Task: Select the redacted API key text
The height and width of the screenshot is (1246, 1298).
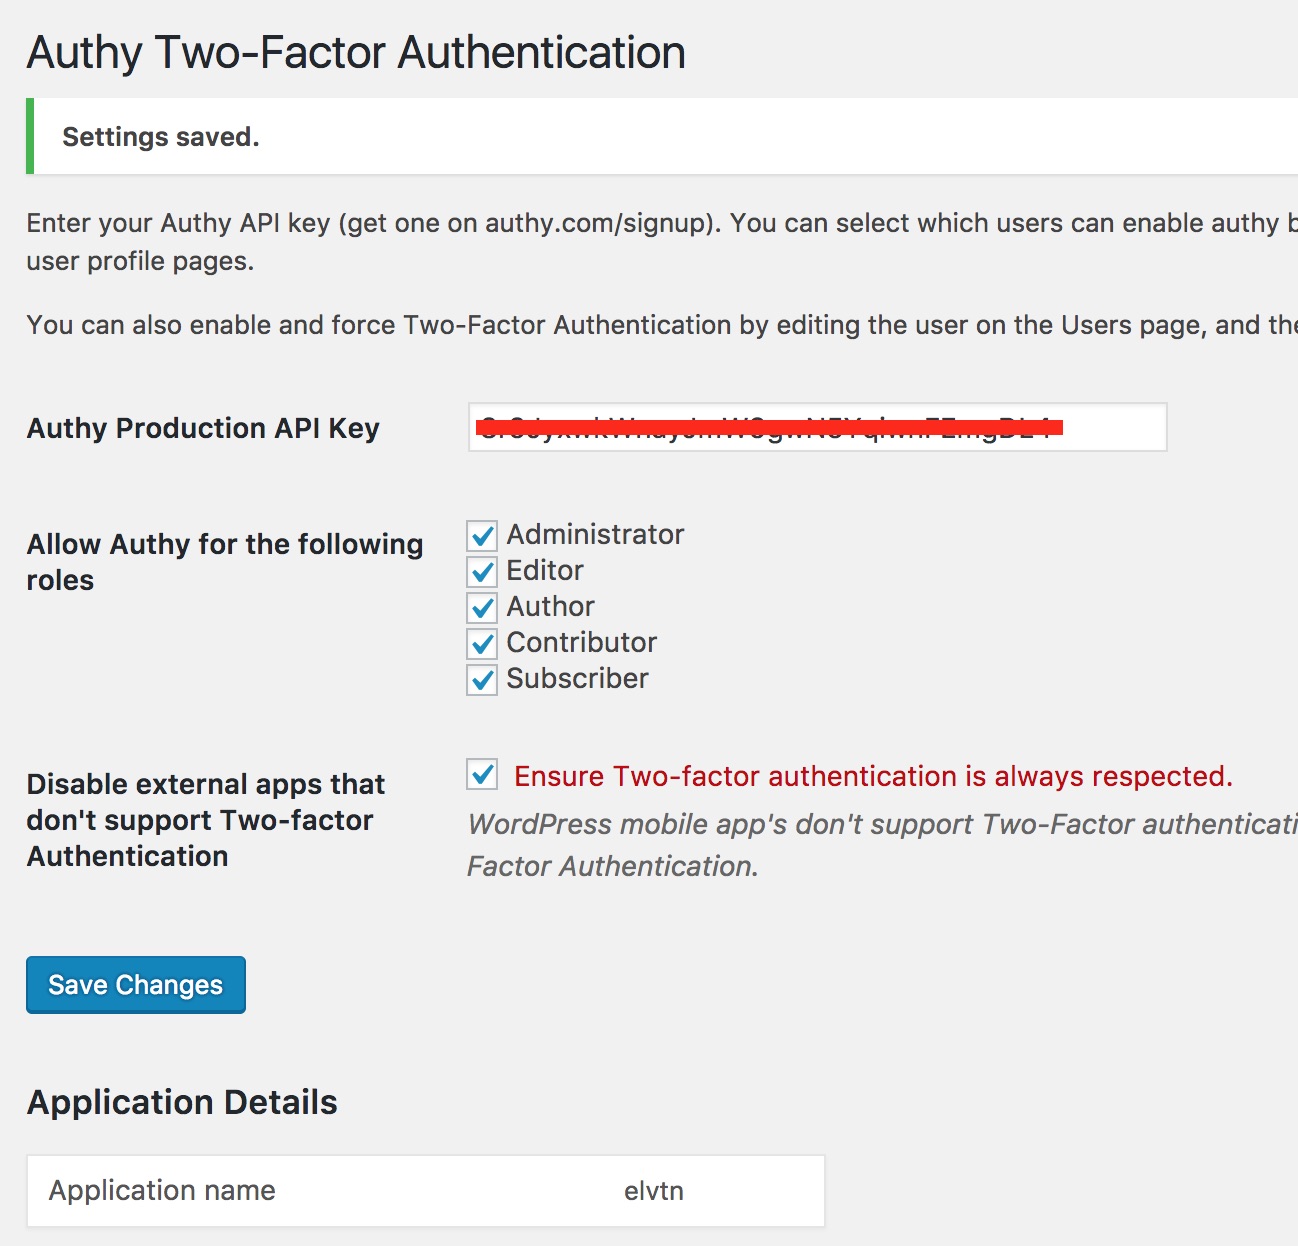Action: click(x=770, y=428)
